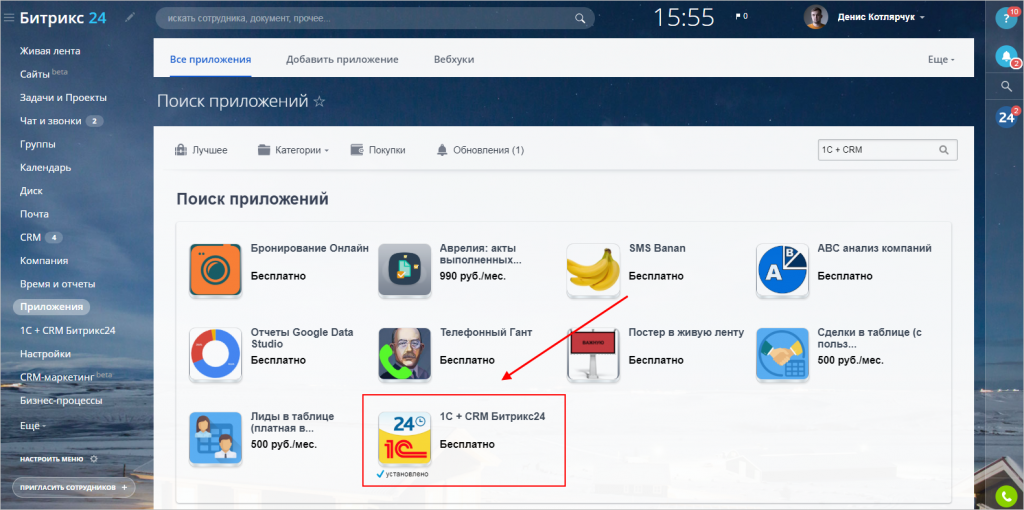Open the Лиды в таблице app icon
The height and width of the screenshot is (510, 1024).
(x=216, y=439)
